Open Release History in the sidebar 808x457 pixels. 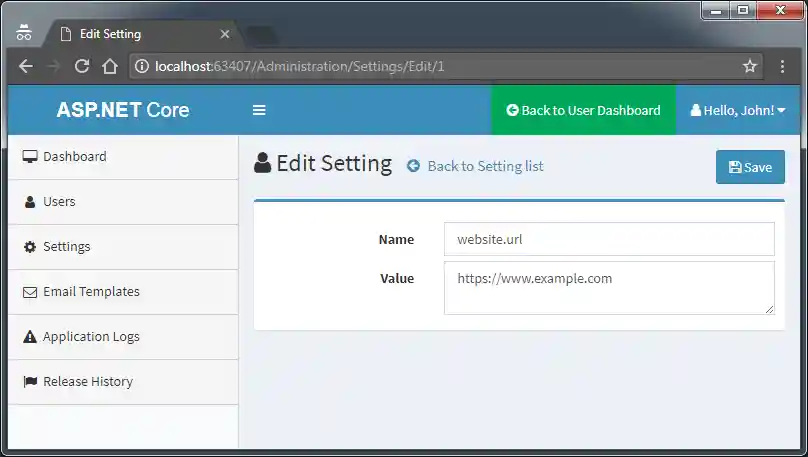click(x=123, y=382)
